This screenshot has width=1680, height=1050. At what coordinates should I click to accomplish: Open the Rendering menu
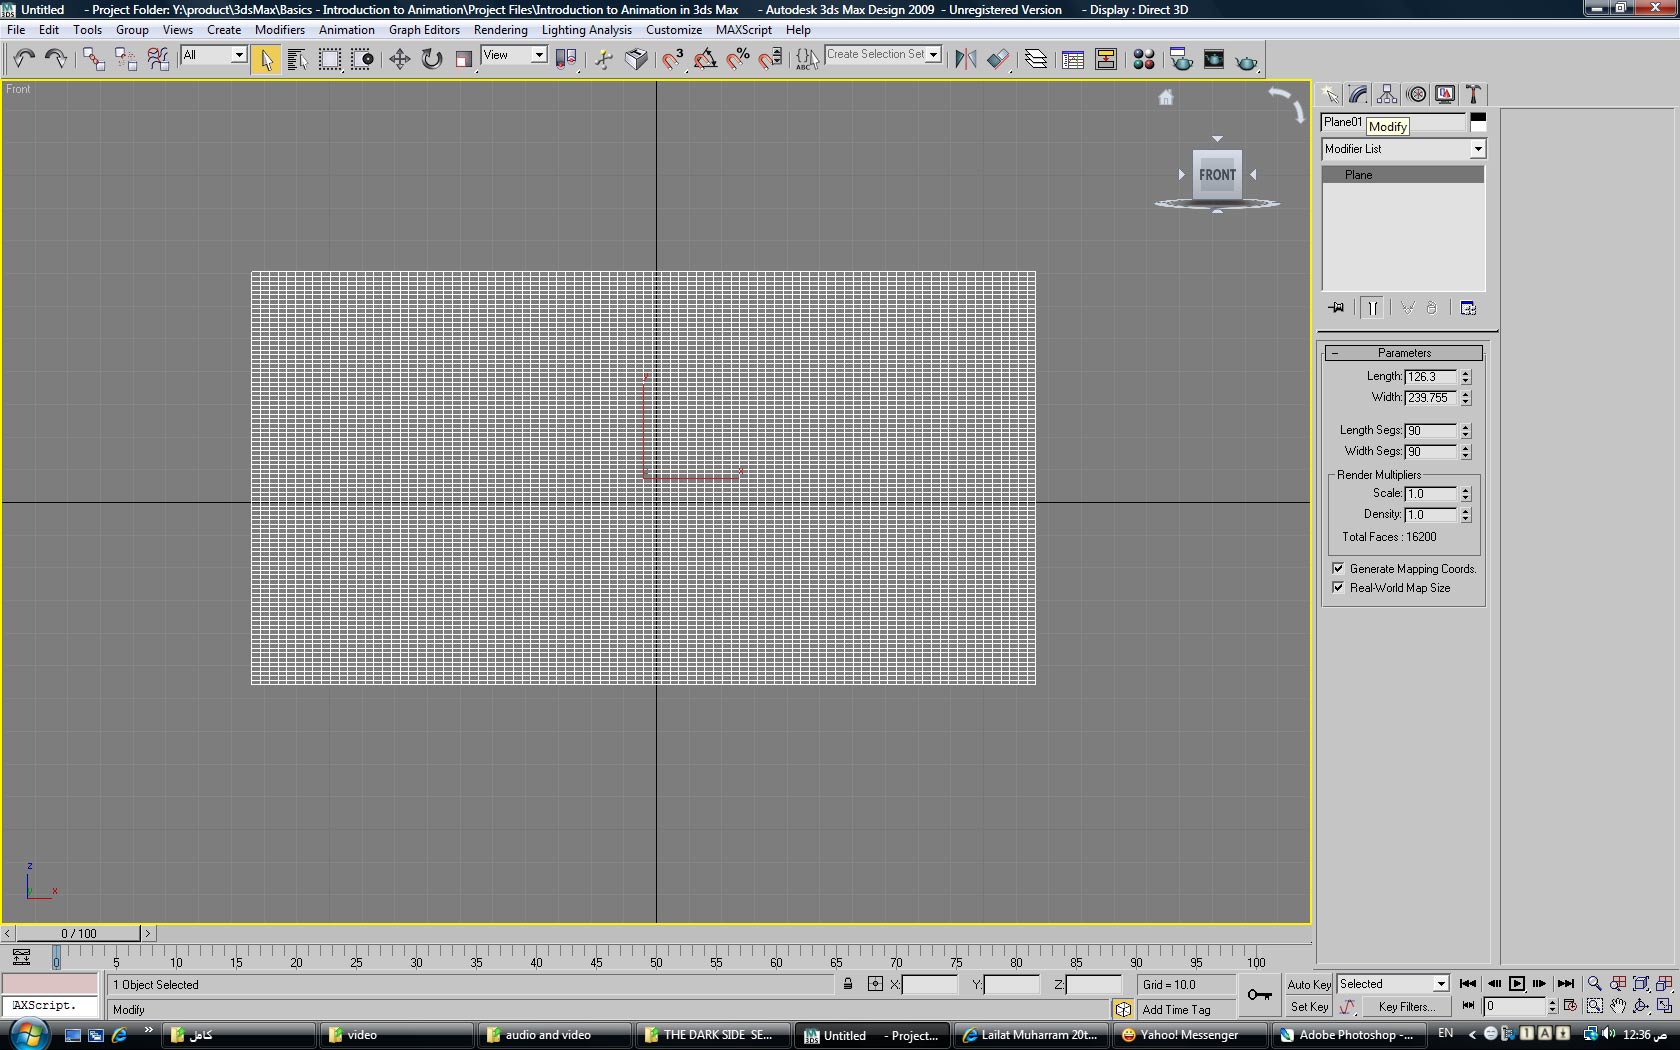[500, 30]
